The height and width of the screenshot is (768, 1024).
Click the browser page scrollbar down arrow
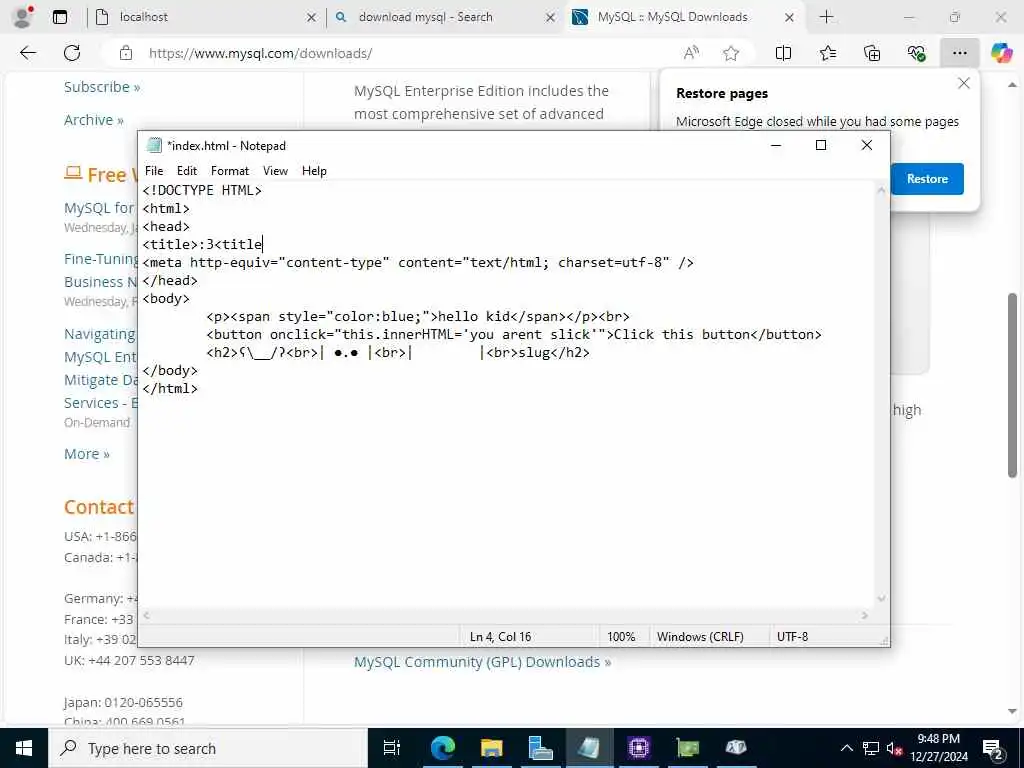coord(1012,711)
